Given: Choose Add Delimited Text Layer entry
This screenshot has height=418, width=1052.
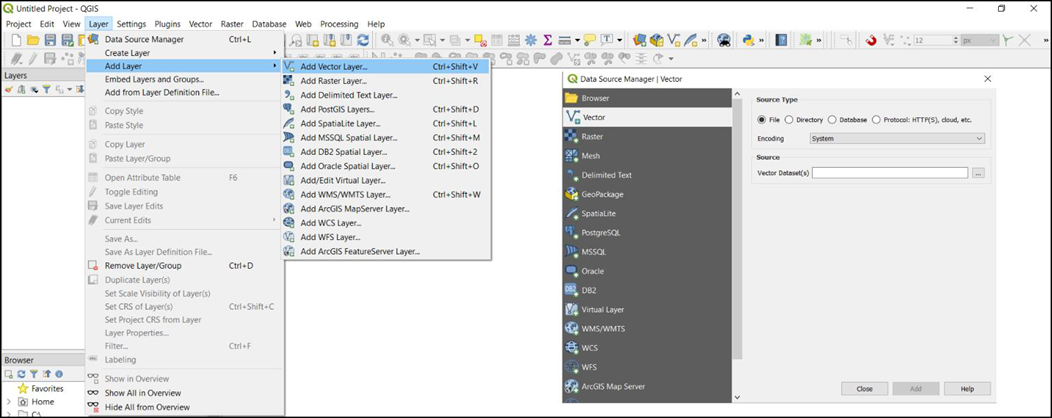Looking at the screenshot, I should pos(386,95).
